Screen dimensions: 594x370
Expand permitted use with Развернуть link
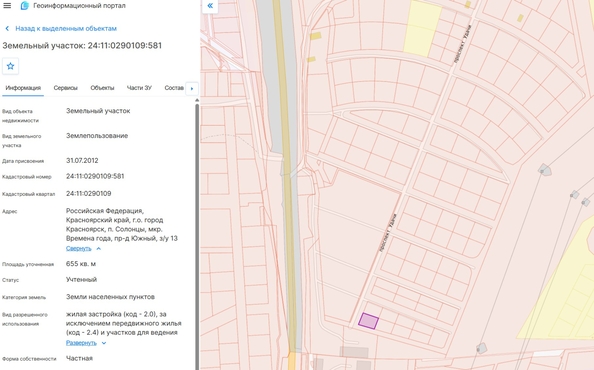tap(81, 343)
